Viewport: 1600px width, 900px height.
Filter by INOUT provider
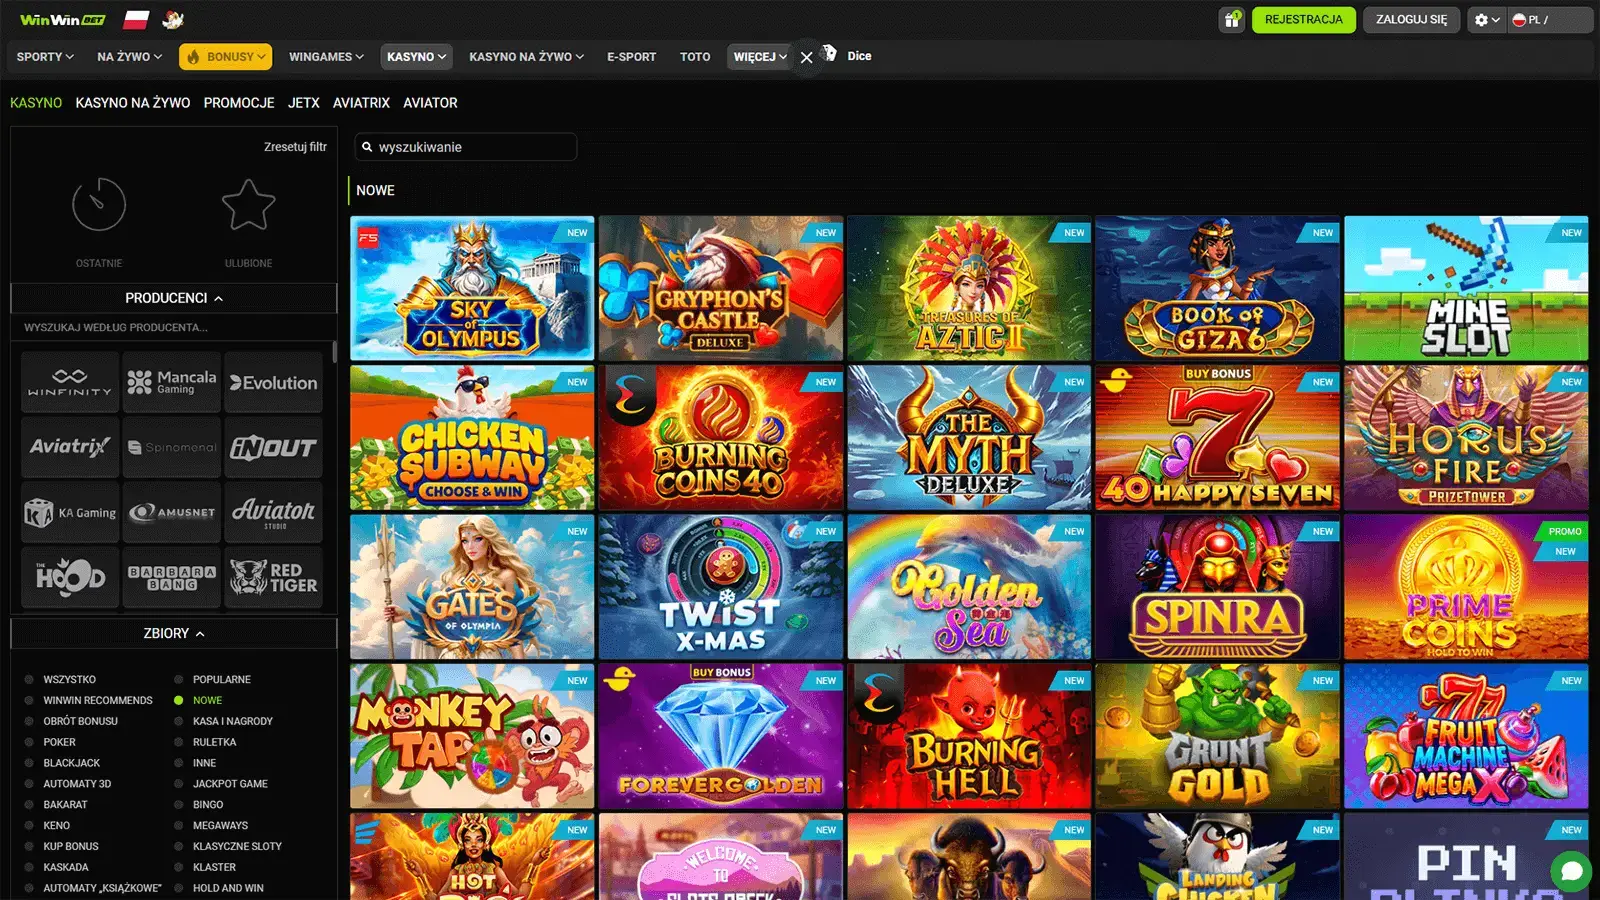click(x=273, y=447)
